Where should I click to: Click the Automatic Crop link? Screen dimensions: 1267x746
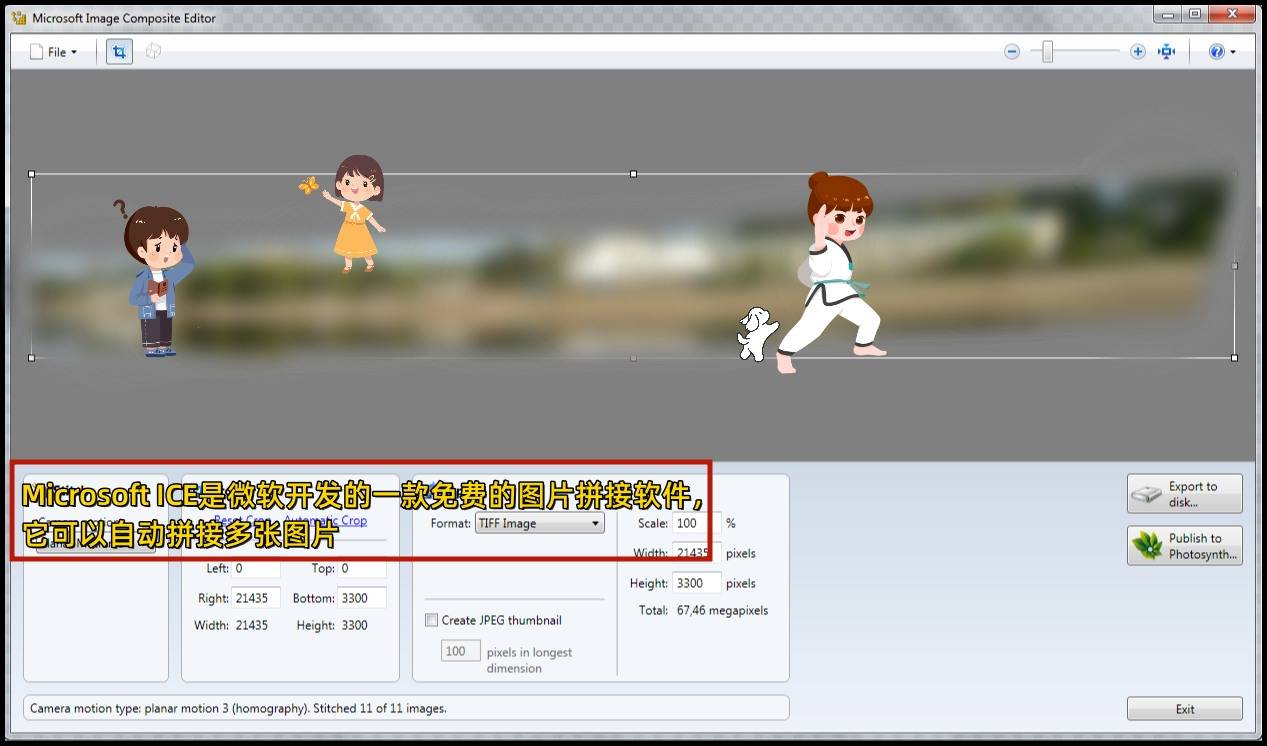(325, 520)
